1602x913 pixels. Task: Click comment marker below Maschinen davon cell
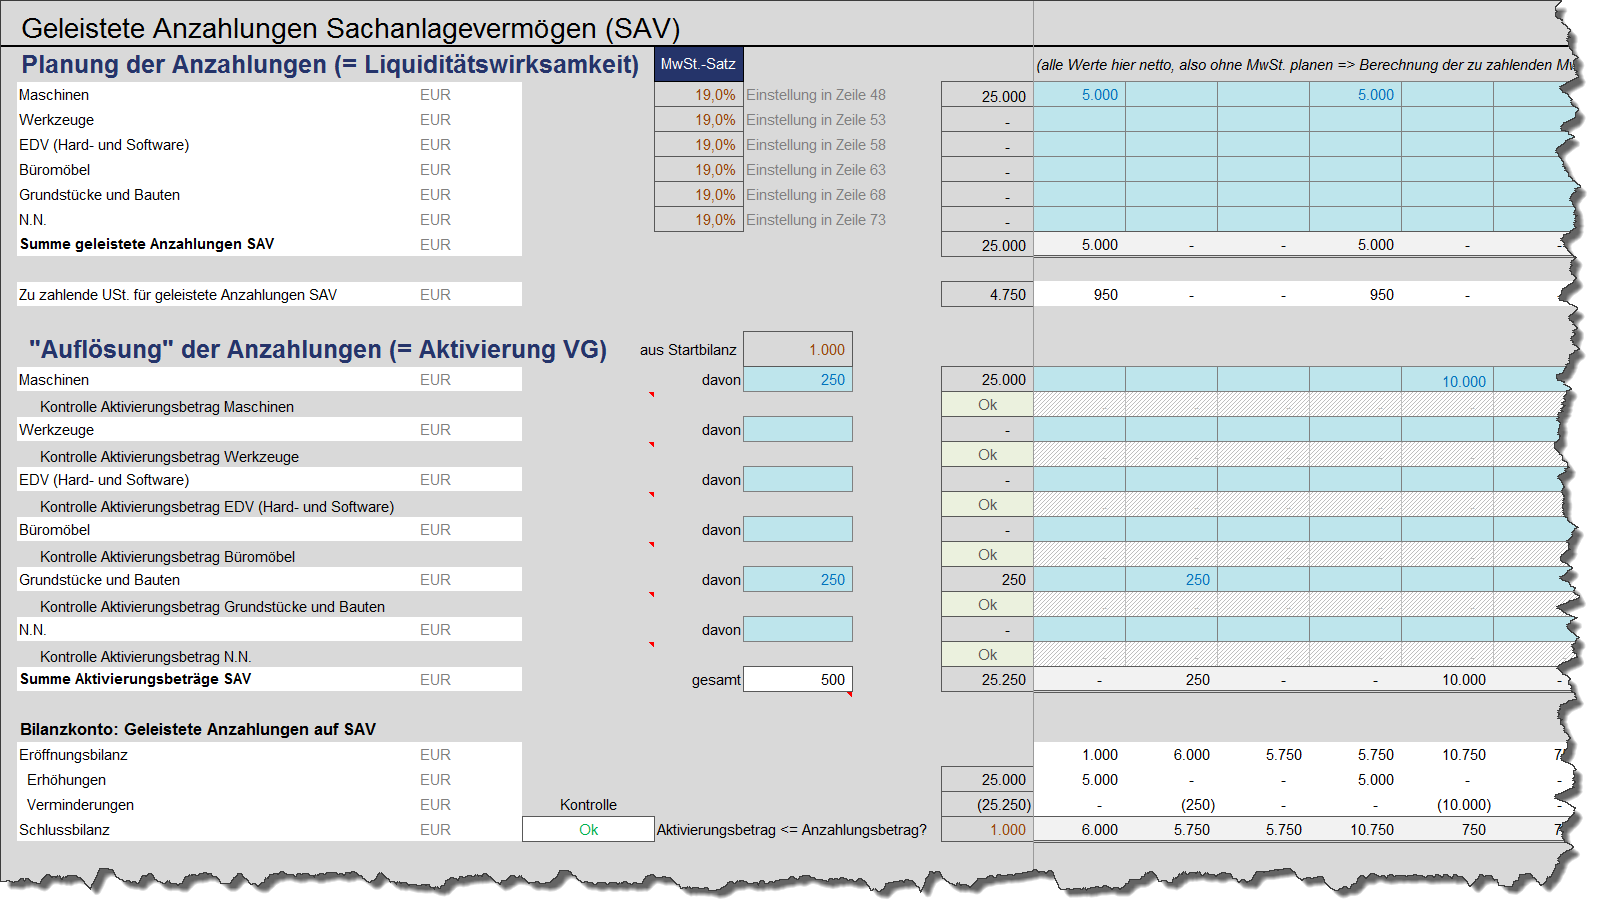coord(651,395)
